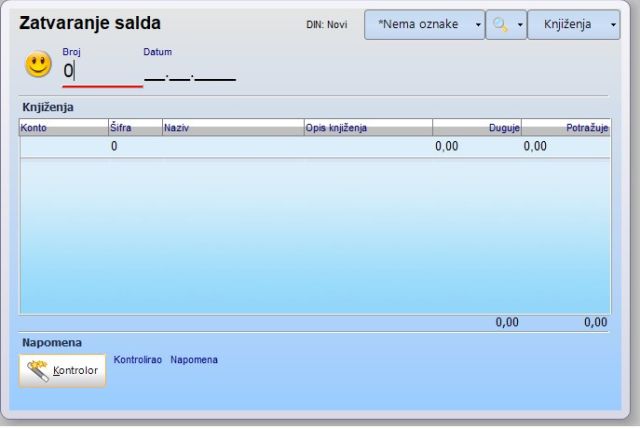
Task: Click the magnifier search icon
Action: 498,24
